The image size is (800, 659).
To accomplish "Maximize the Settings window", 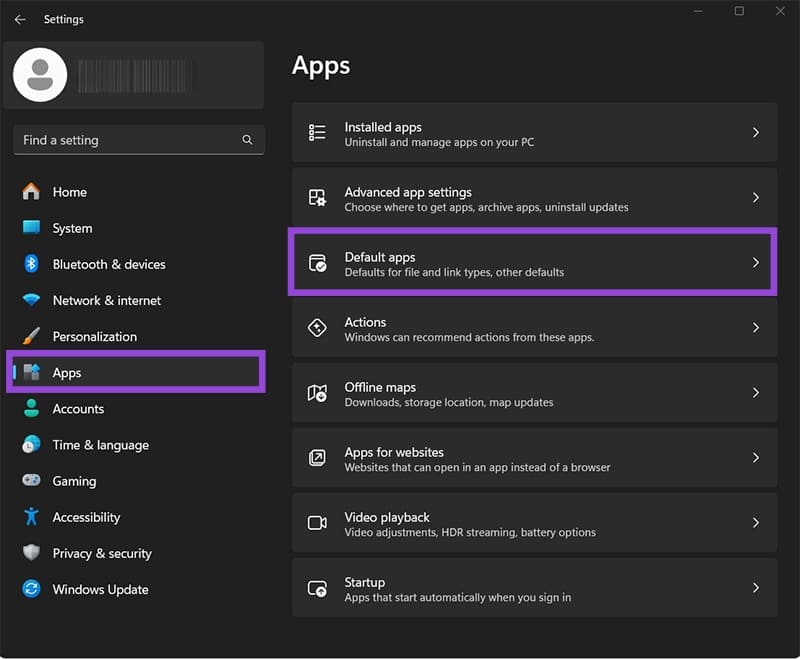I will (739, 11).
